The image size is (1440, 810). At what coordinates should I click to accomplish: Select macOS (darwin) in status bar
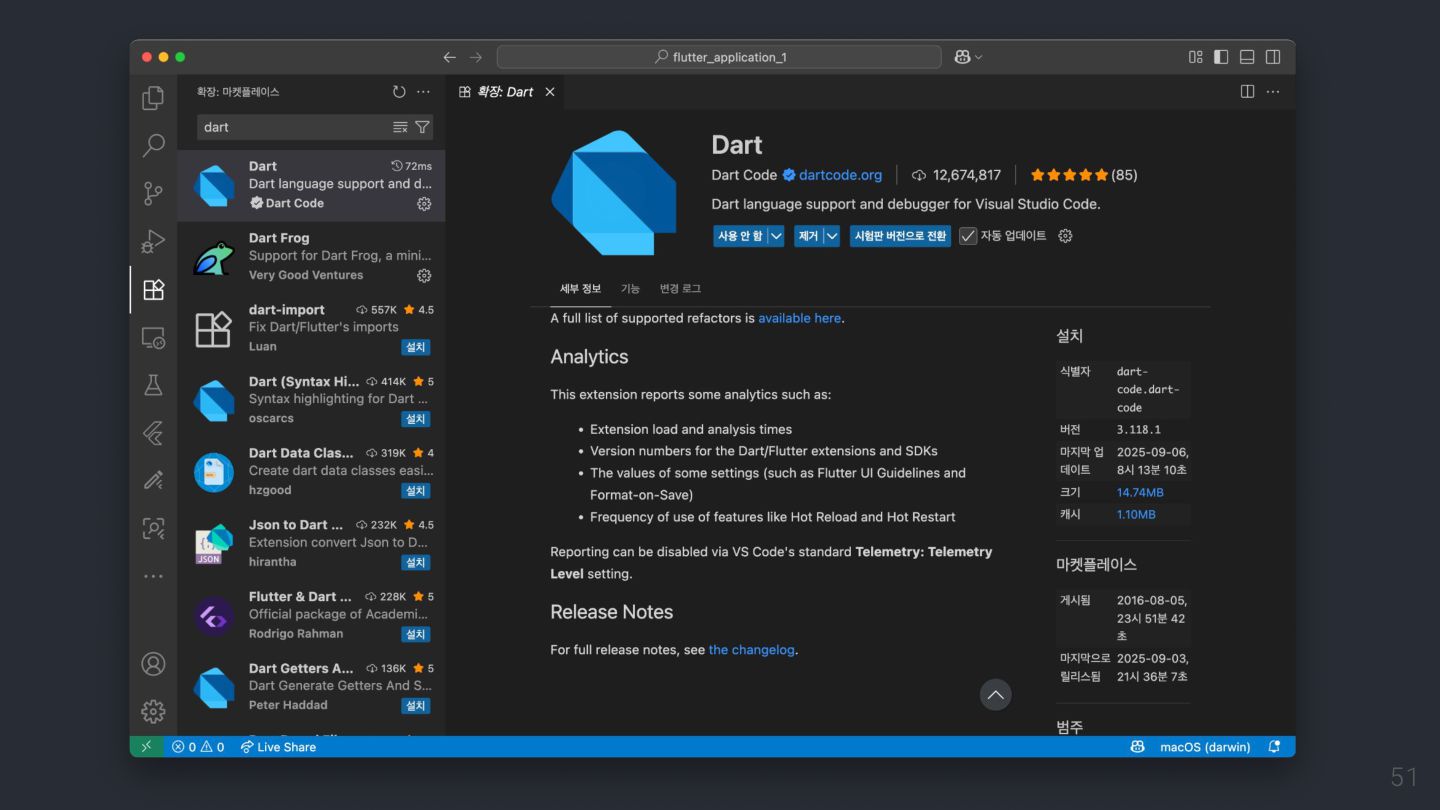(x=1205, y=747)
